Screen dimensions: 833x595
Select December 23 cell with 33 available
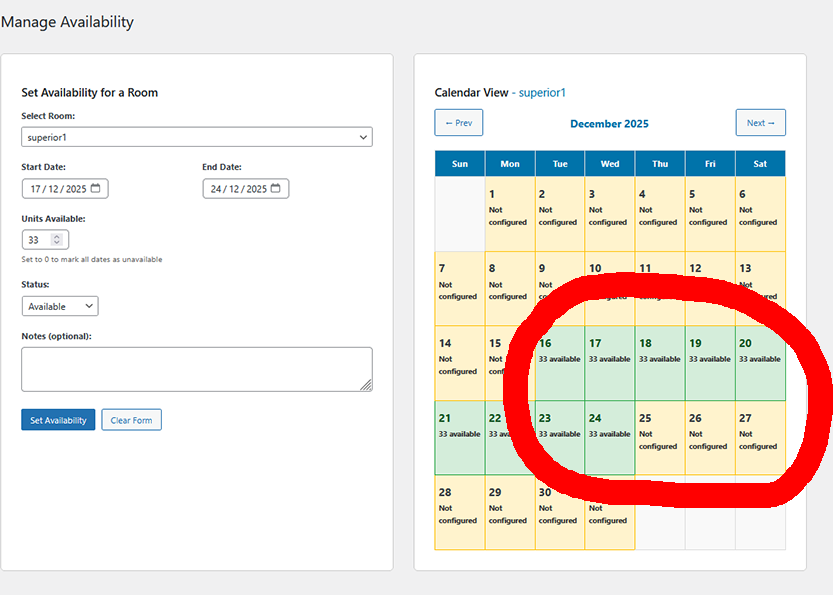click(x=560, y=438)
